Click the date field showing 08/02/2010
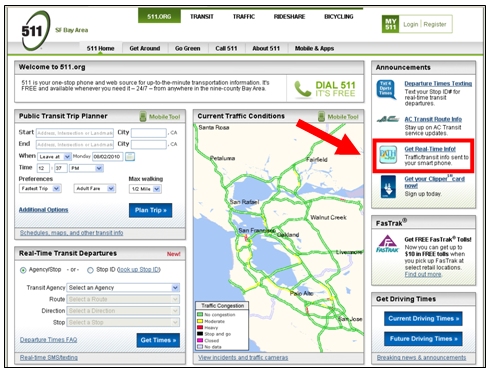Viewport: 489px width, 373px height. pyautogui.click(x=108, y=156)
